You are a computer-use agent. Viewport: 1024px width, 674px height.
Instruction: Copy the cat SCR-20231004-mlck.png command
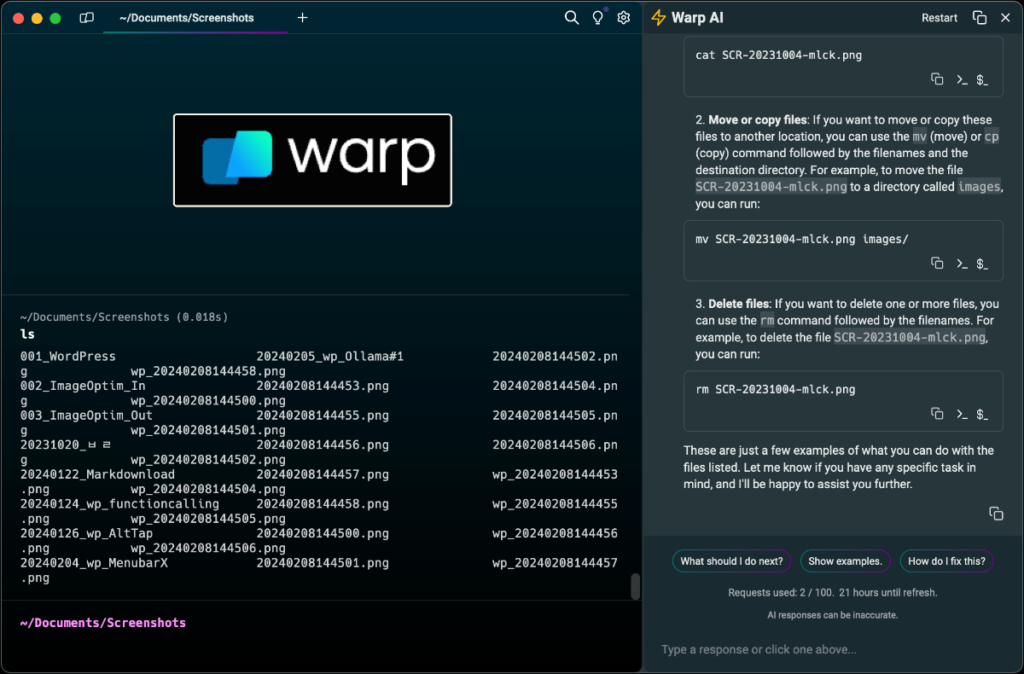(937, 78)
